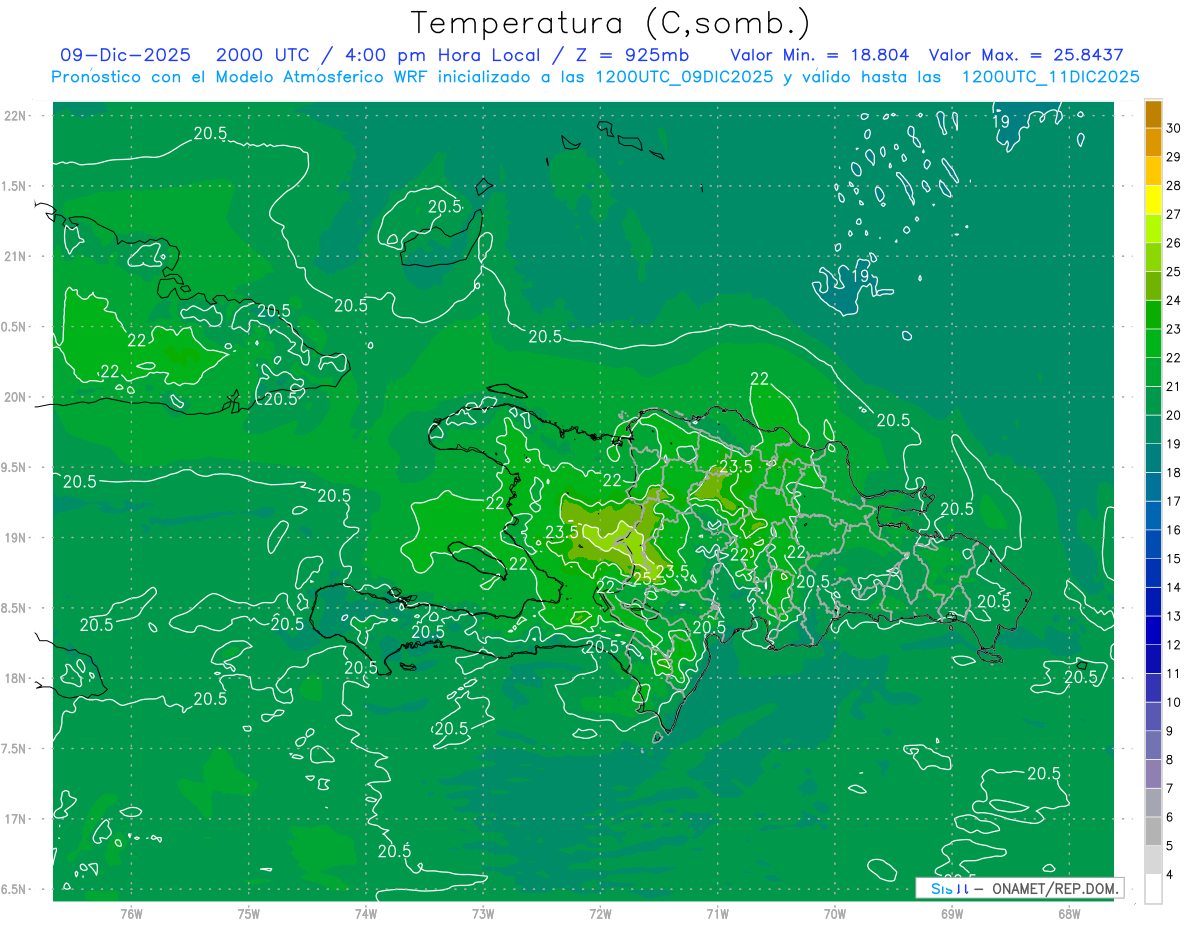Click the legend swatch between 29 and 30
Screen dimensions: 1200x927
coord(1153,142)
